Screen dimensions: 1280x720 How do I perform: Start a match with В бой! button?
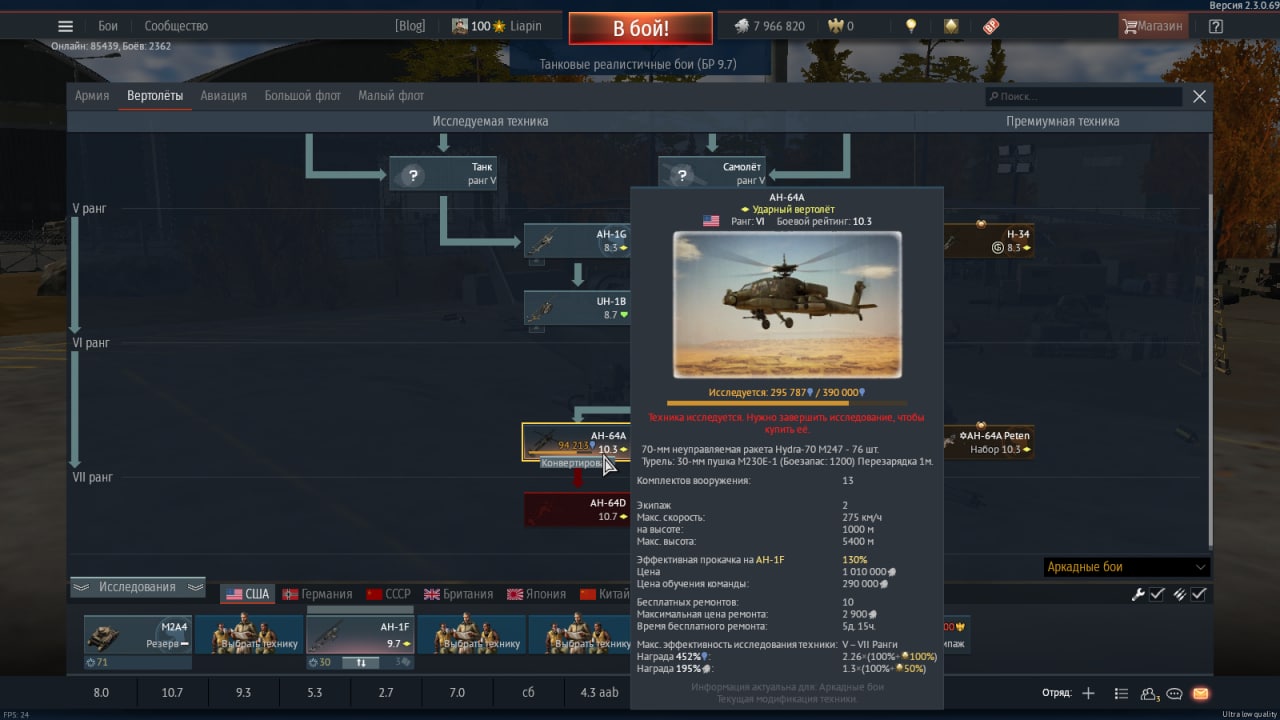pos(641,28)
